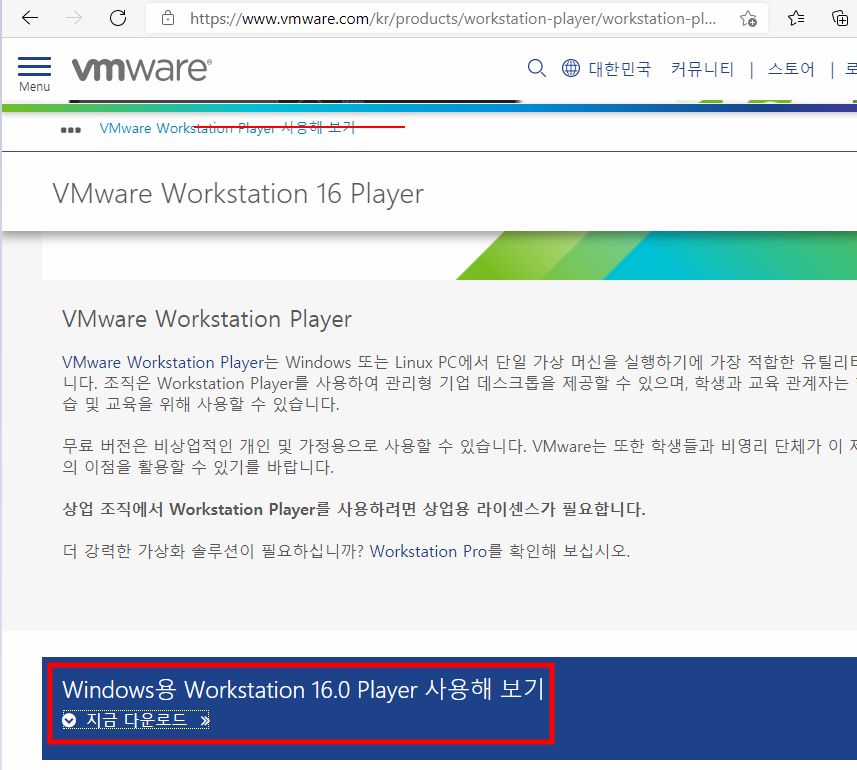Click the Windows용 Workstation 16.0 Player heading
Viewport: 857px width, 770px height.
(x=303, y=689)
